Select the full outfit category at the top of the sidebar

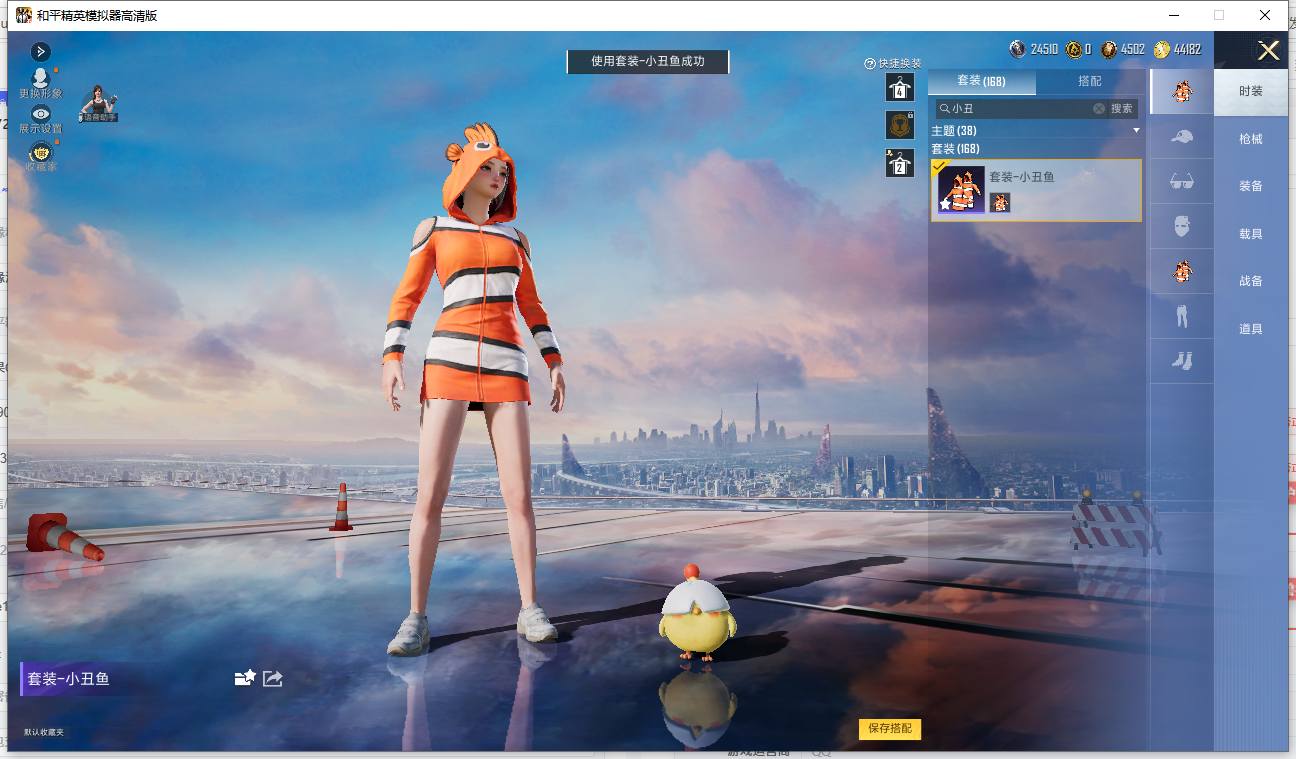coord(1182,91)
